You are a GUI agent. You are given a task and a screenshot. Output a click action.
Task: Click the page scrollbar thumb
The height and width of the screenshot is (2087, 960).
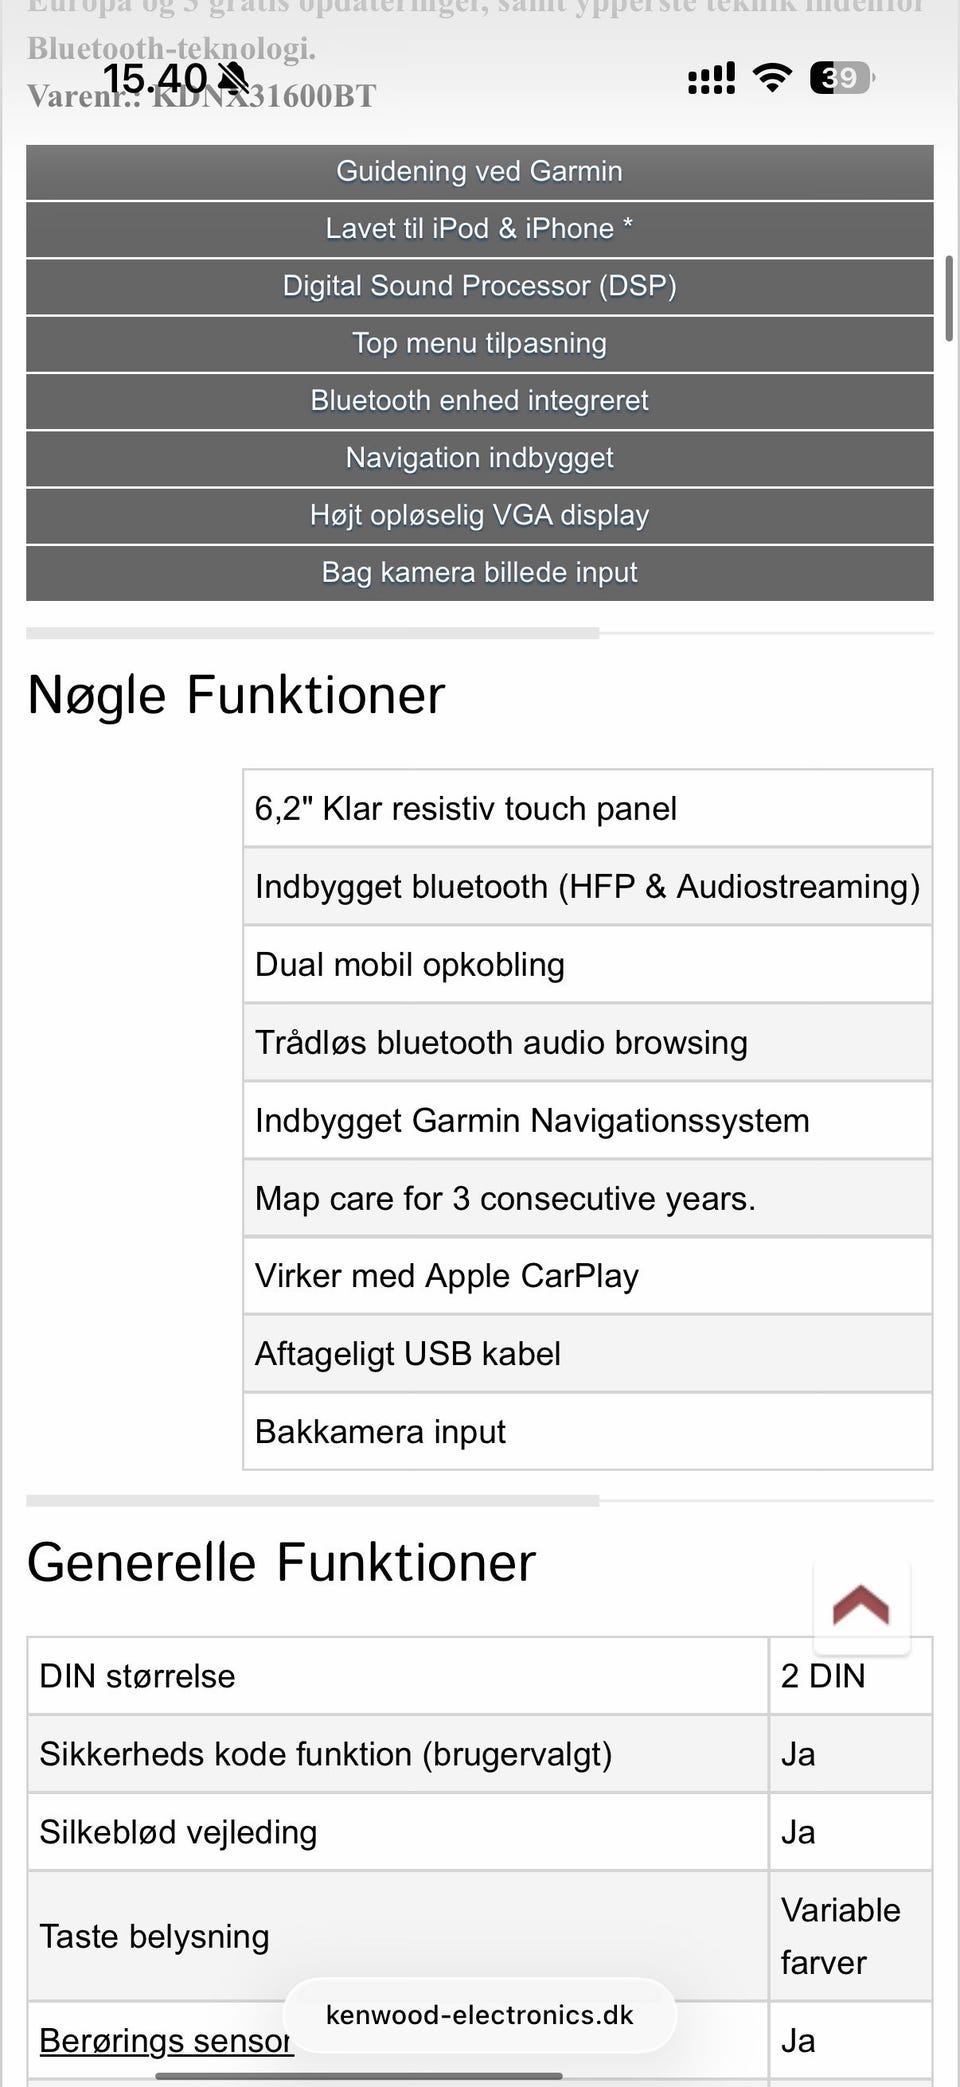(949, 299)
